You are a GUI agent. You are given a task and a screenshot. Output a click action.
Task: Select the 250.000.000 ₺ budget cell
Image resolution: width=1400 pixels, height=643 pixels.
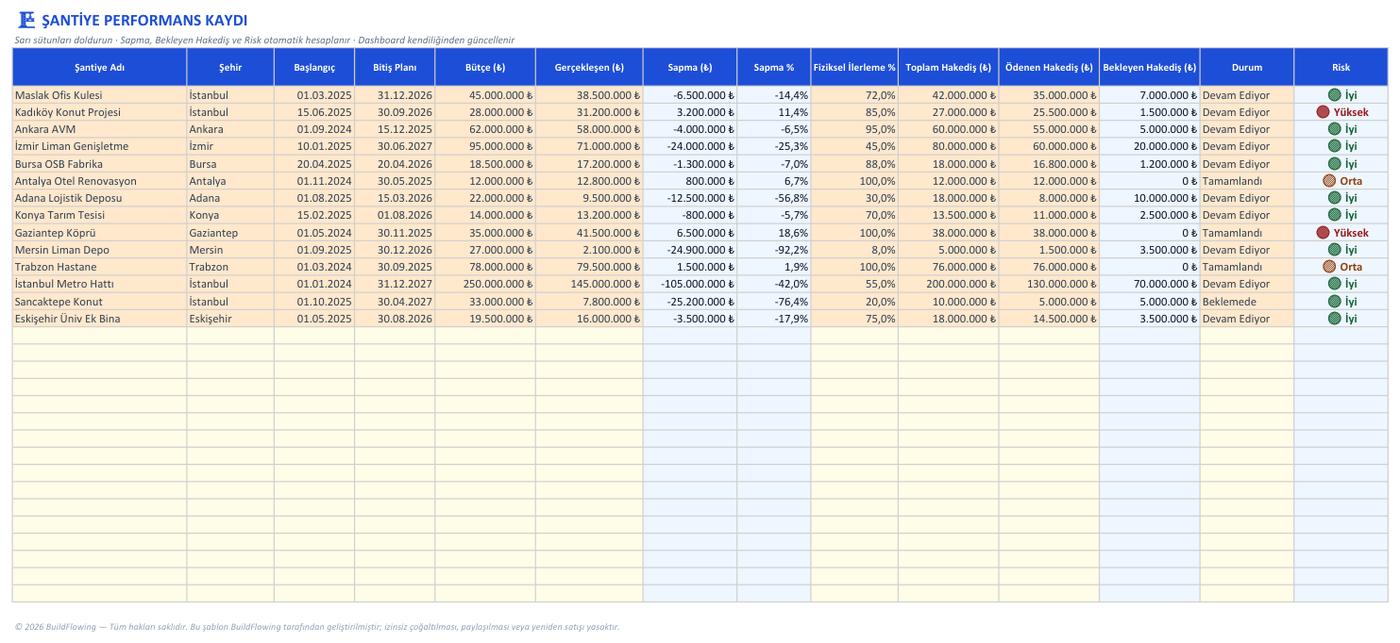click(x=485, y=284)
